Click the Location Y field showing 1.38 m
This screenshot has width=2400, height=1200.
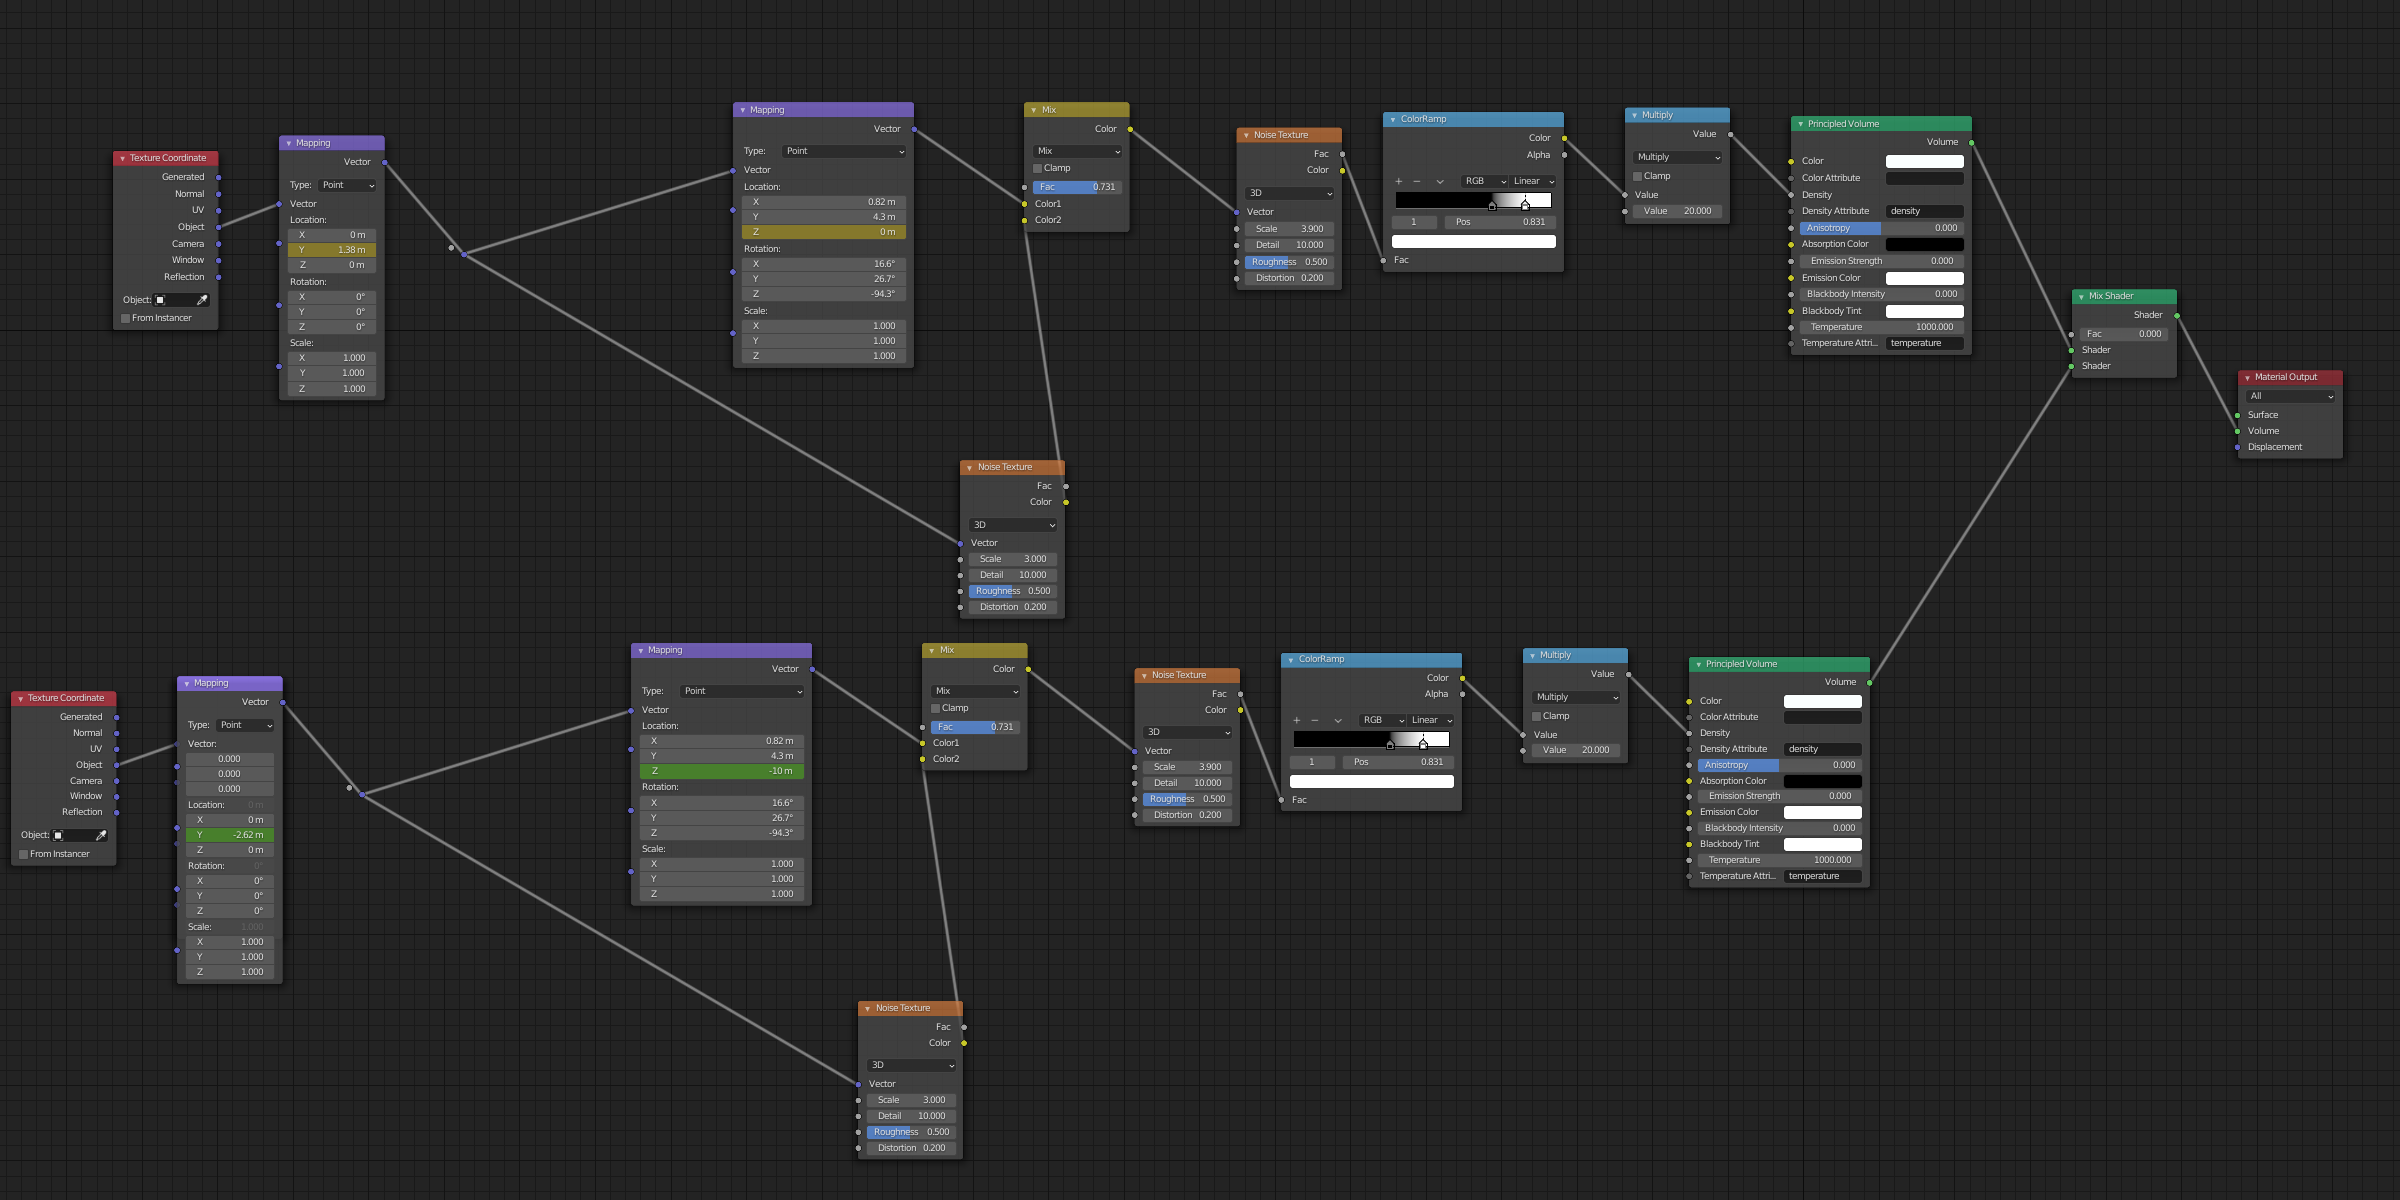tap(332, 250)
